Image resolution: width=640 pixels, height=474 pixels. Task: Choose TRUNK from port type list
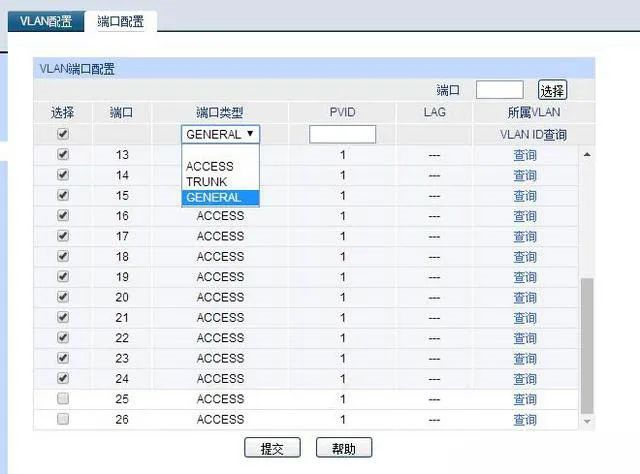207,182
